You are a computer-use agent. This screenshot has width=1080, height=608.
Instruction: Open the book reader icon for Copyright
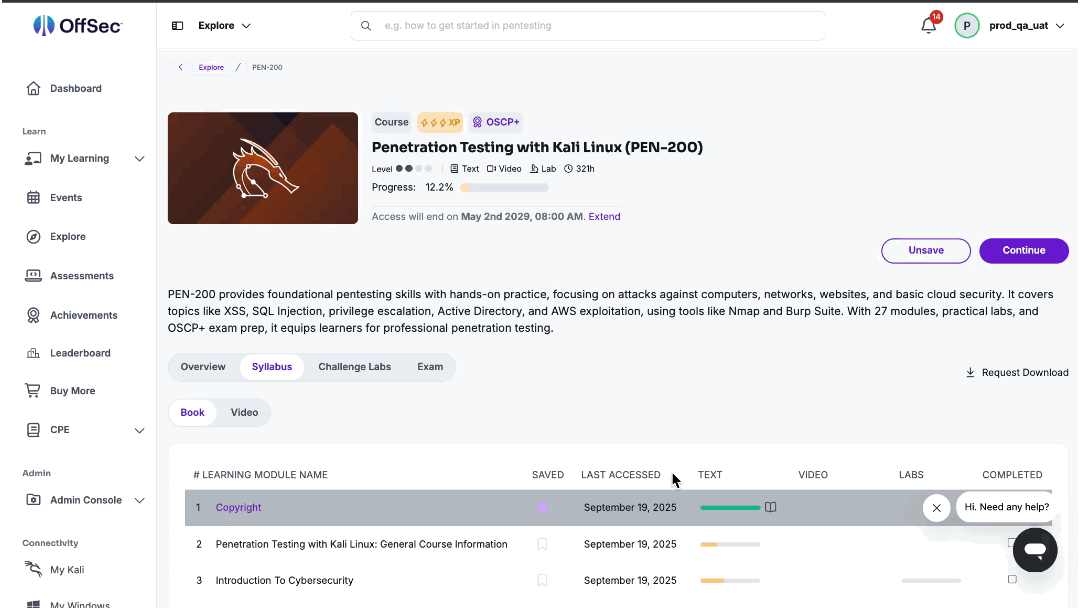tap(770, 507)
